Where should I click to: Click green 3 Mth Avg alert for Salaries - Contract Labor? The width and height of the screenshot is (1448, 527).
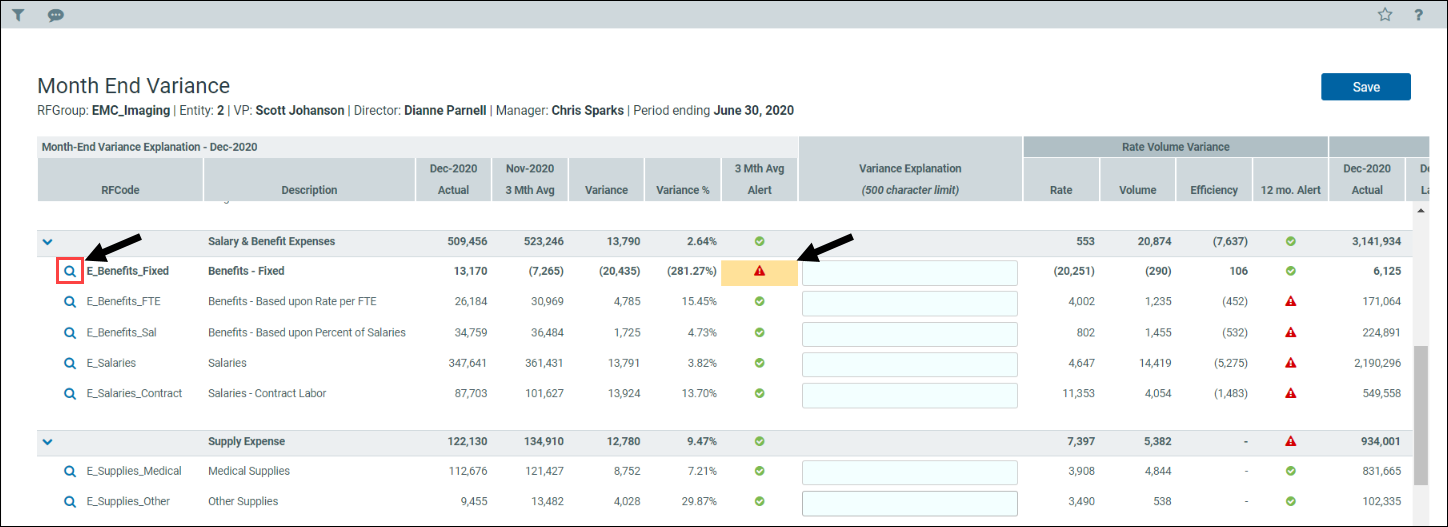click(759, 393)
